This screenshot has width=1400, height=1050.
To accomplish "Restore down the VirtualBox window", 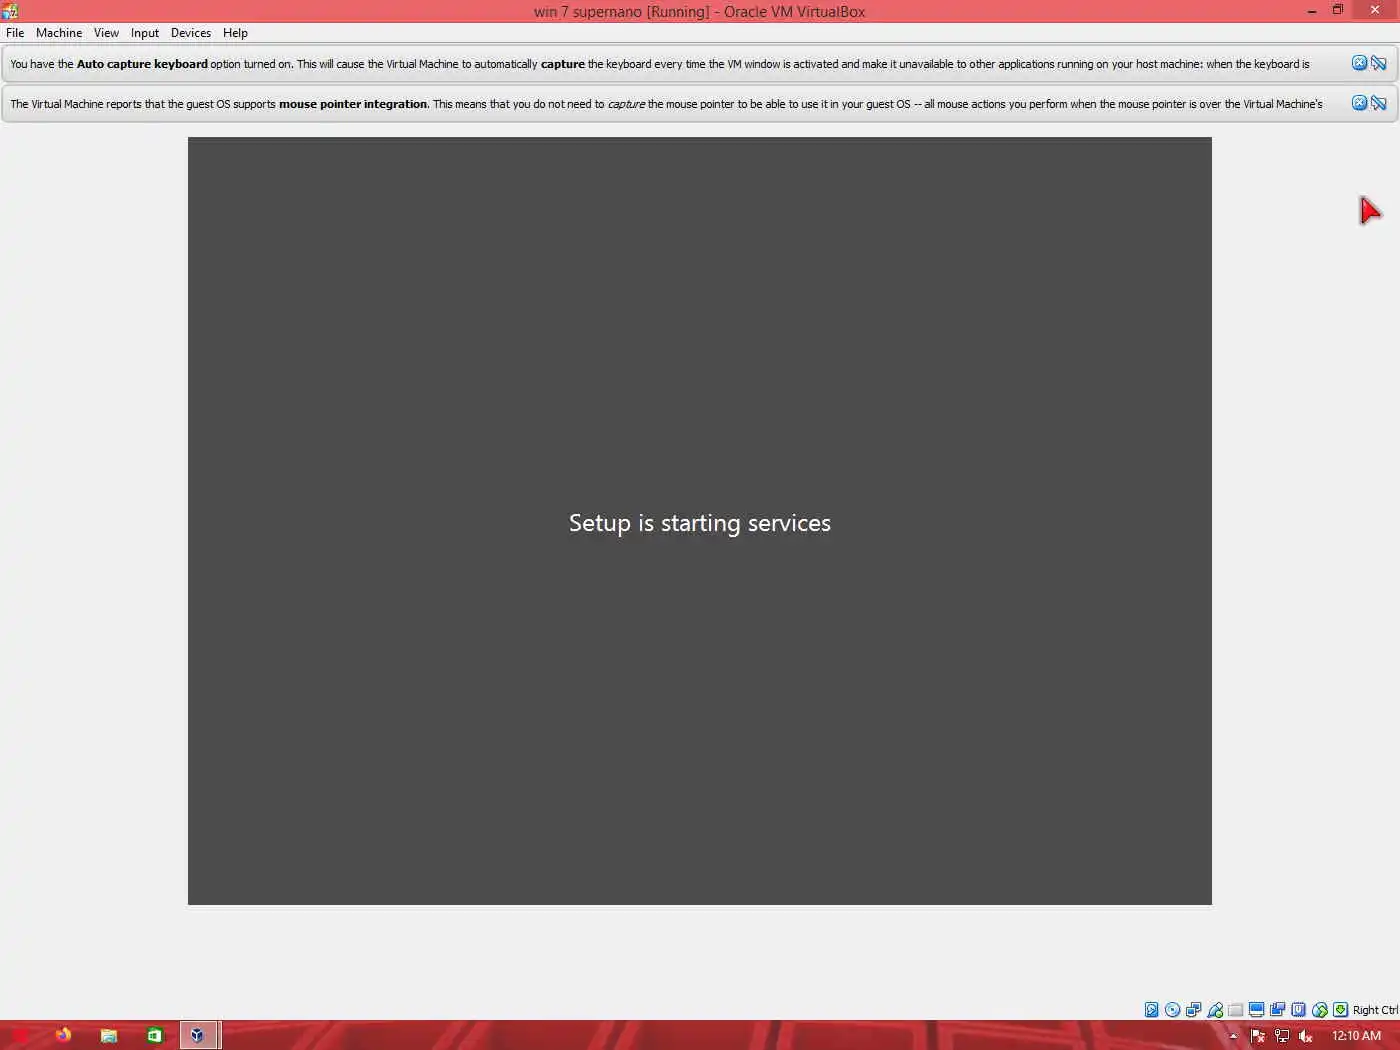I will click(1338, 10).
